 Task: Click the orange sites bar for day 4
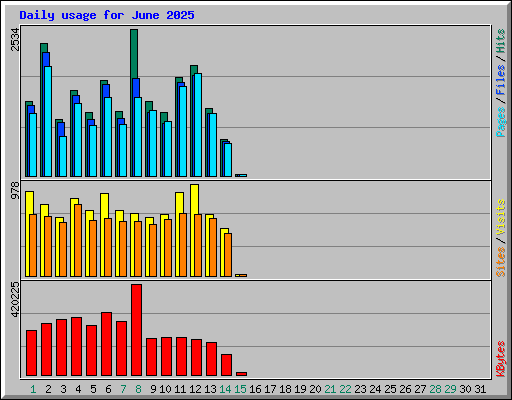[x=78, y=240]
